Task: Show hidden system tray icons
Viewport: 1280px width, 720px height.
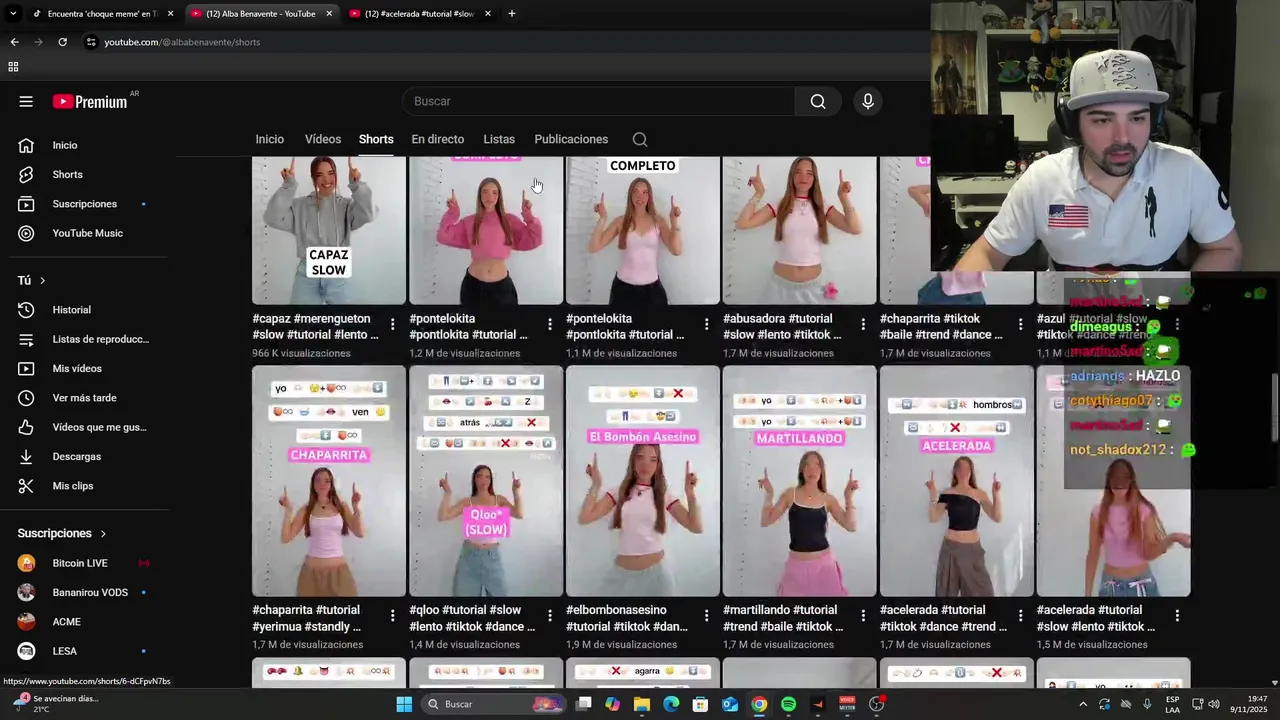Action: click(x=1082, y=704)
